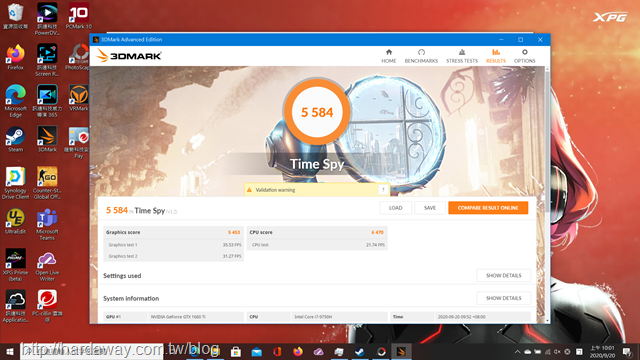Viewport: 640px width, 360px height.
Task: Click the SAVE button
Action: [430, 208]
